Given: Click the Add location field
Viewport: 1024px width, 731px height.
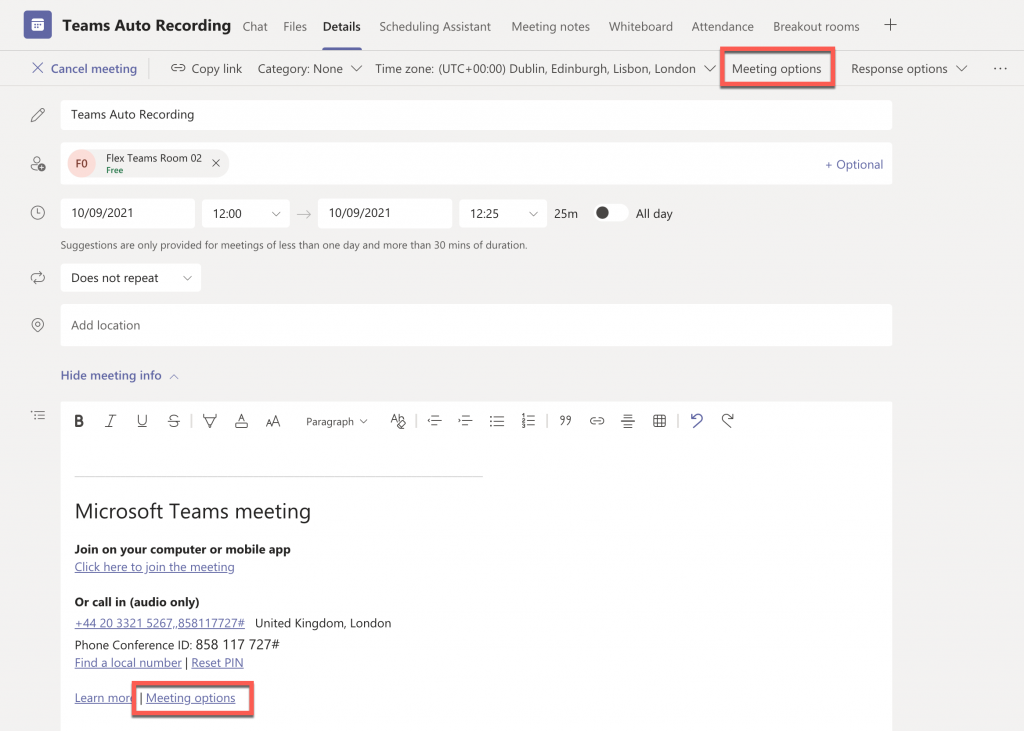Looking at the screenshot, I should (x=476, y=325).
